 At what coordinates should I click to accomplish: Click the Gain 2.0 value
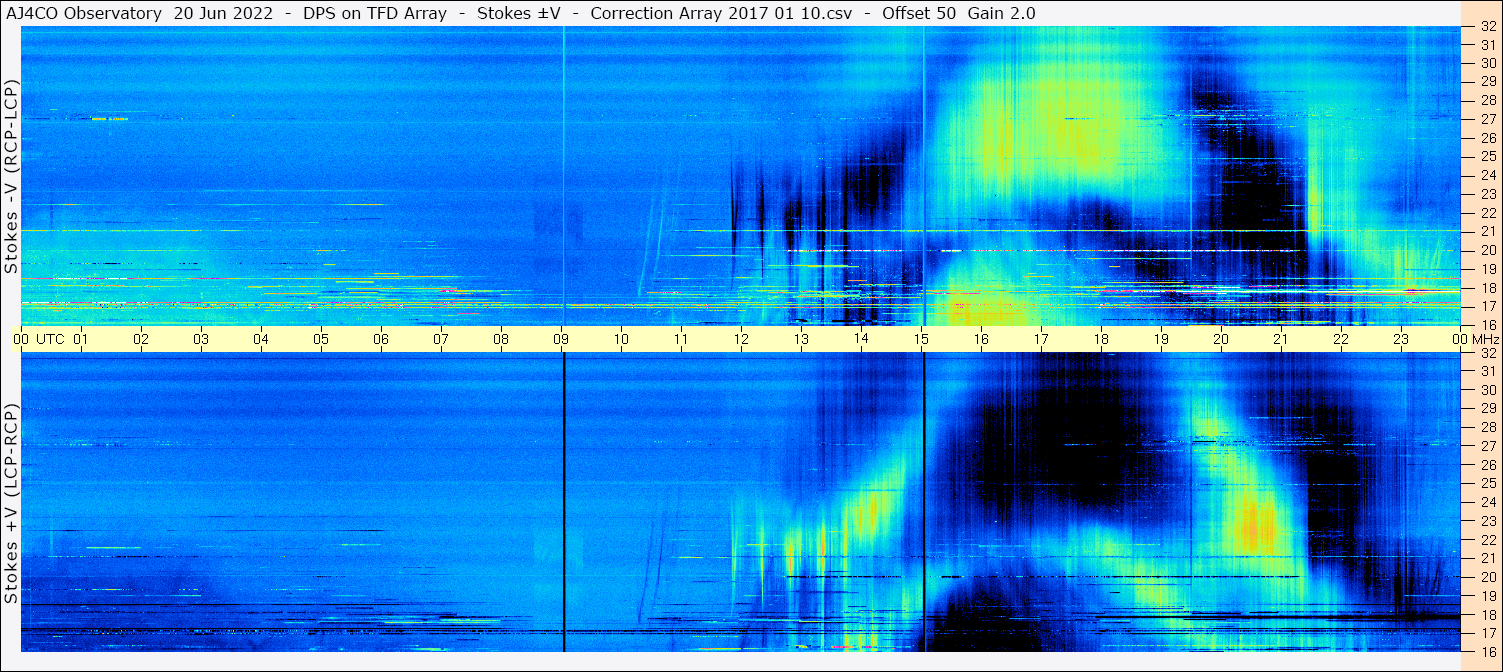click(x=1001, y=13)
